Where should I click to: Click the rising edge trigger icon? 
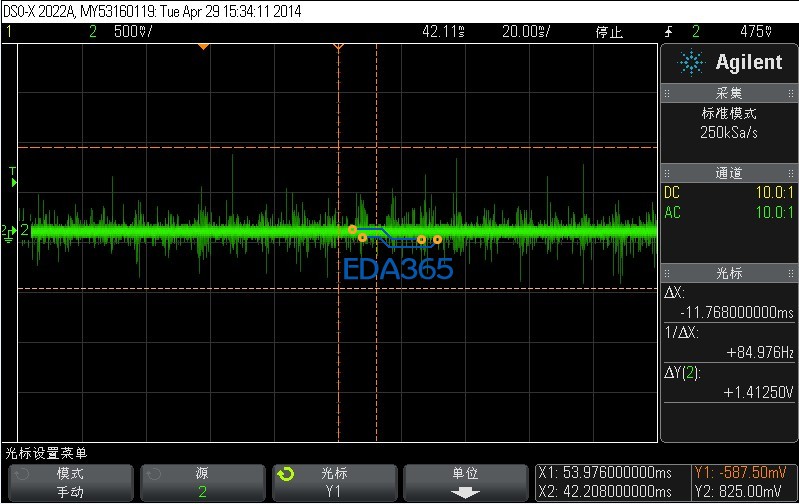coord(669,32)
